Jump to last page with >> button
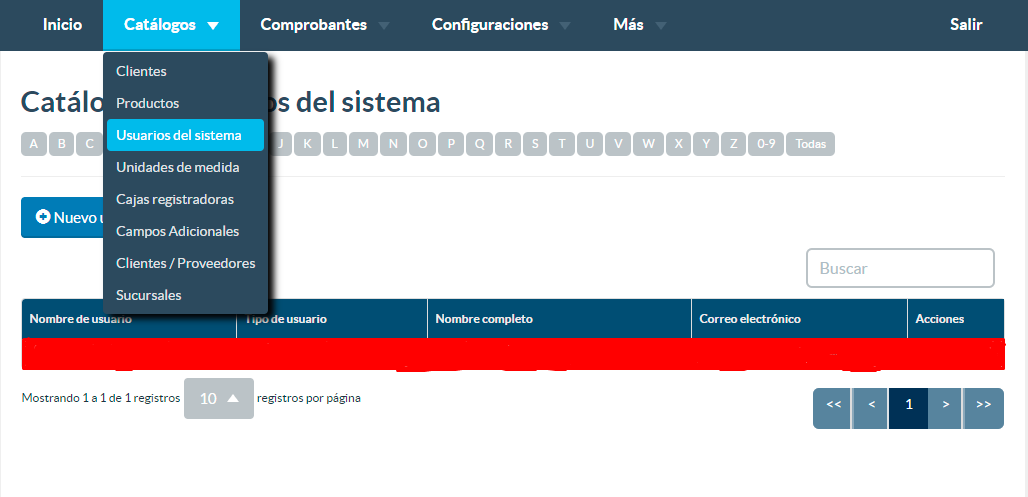 (983, 404)
